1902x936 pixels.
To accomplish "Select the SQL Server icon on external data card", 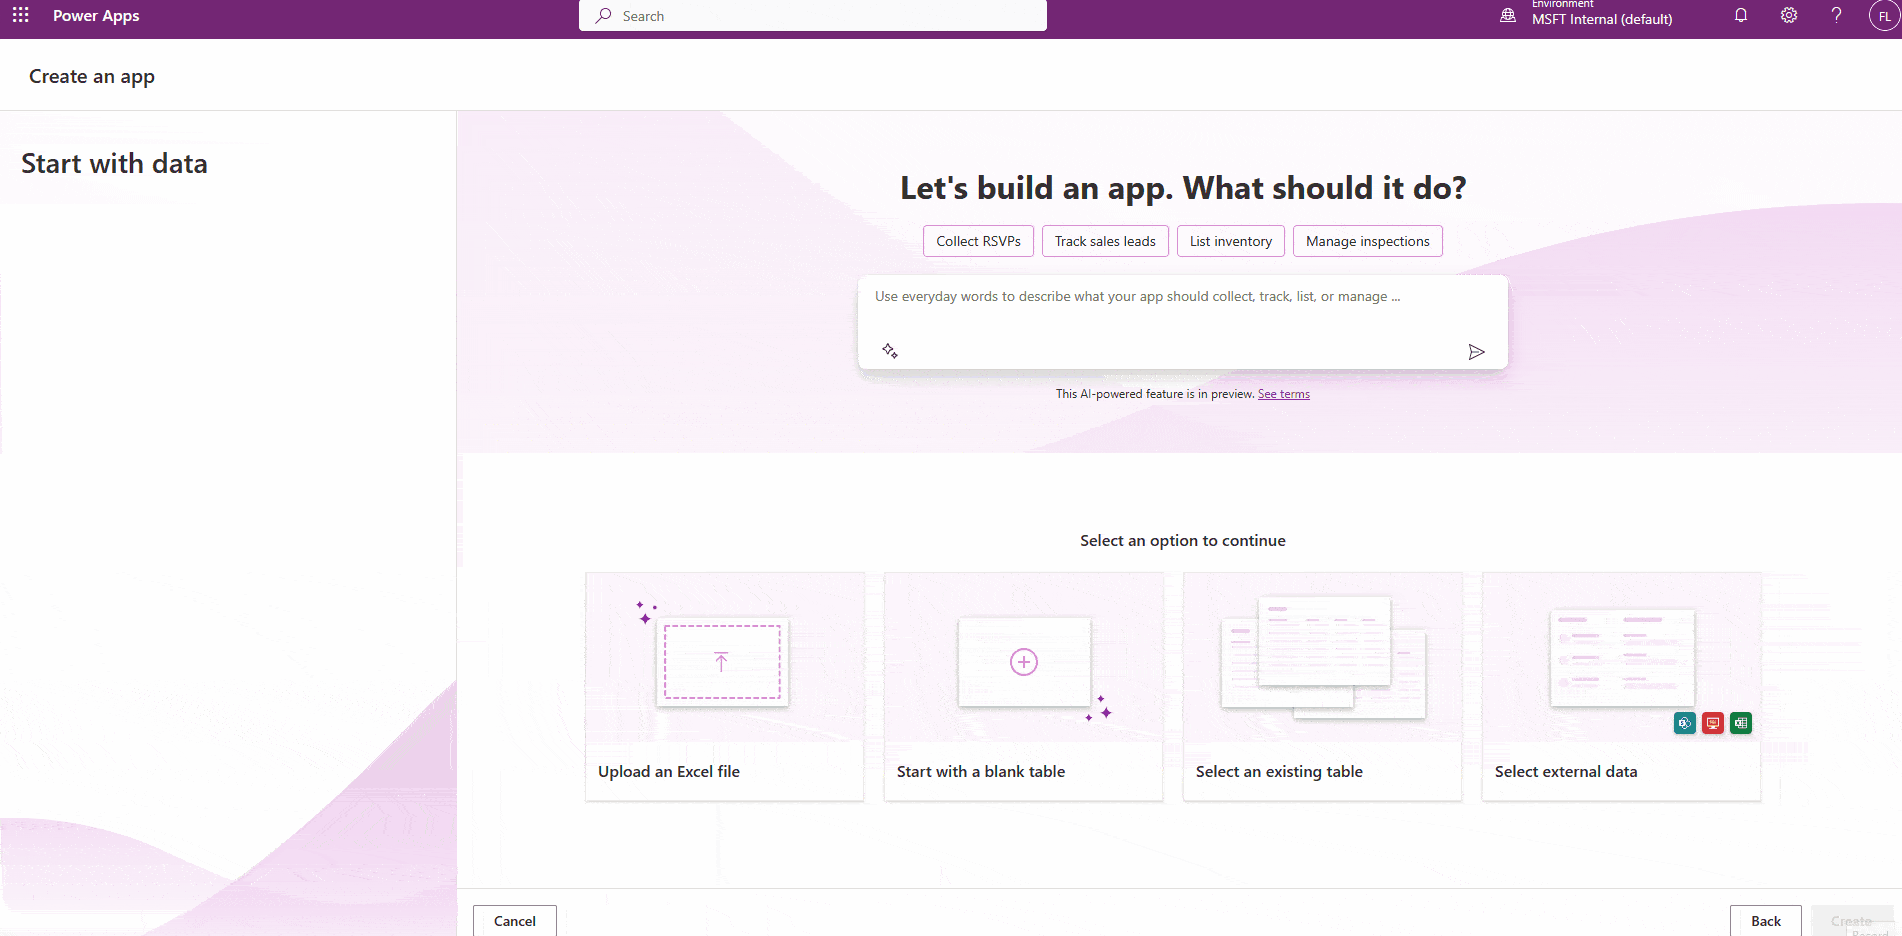I will click(x=1712, y=723).
